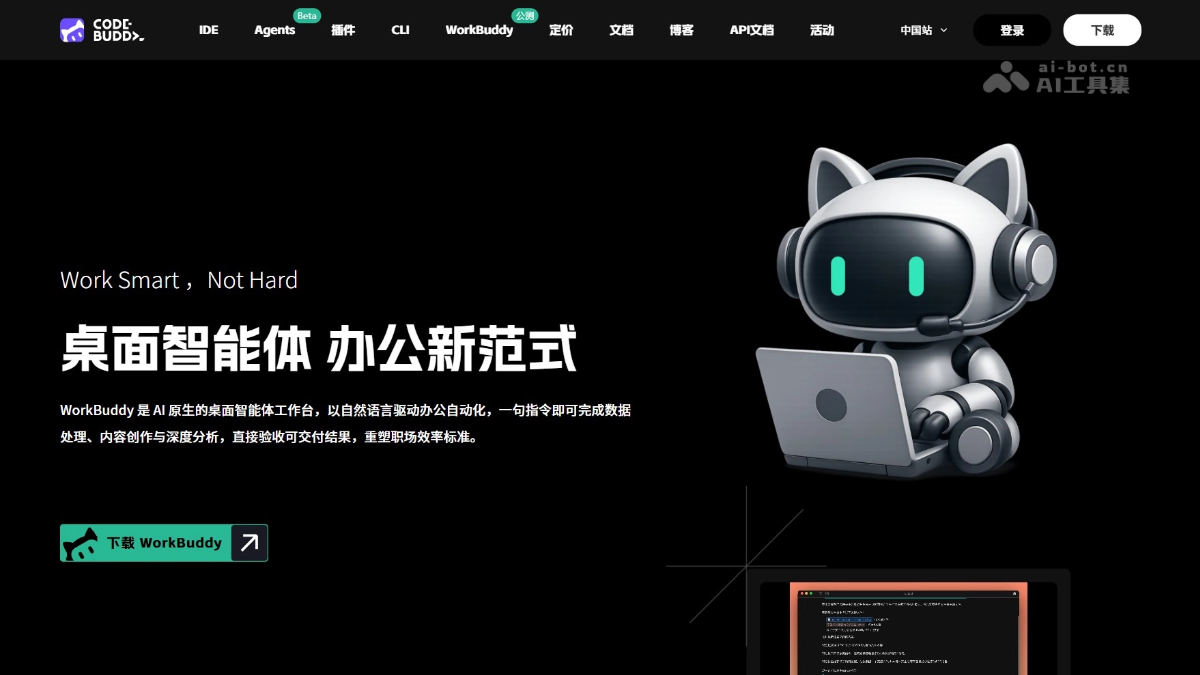Click the 公测 badge above WorkBuddy

(x=524, y=16)
